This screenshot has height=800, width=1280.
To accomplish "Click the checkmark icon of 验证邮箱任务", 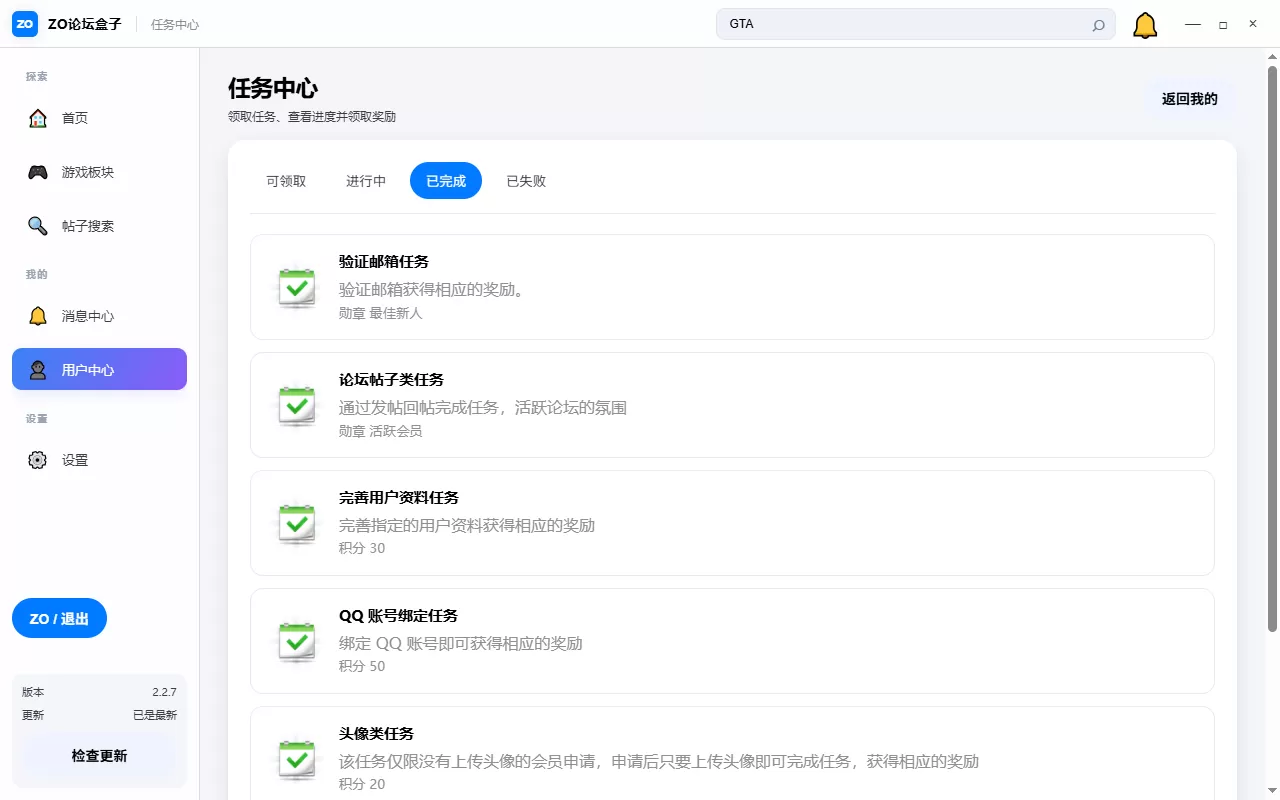I will 297,287.
